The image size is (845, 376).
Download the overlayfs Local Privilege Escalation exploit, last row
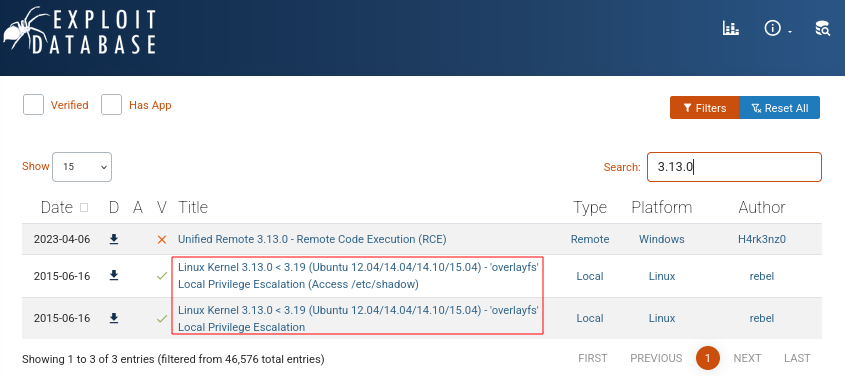pyautogui.click(x=114, y=318)
